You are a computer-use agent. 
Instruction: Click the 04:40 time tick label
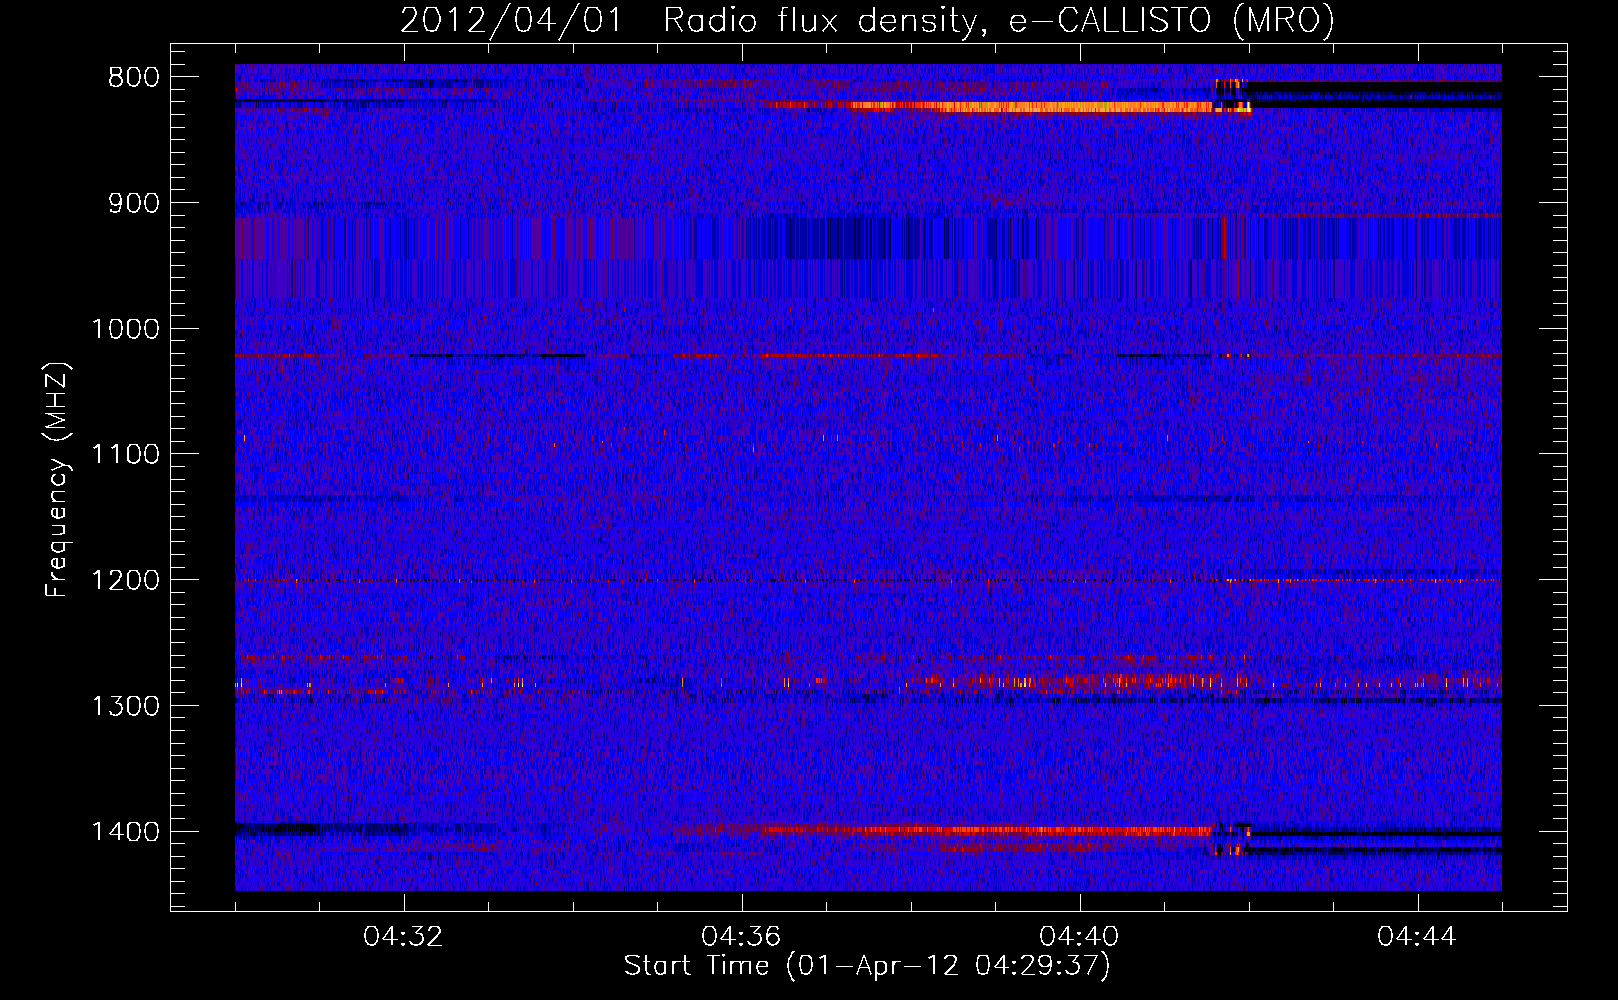point(1079,937)
